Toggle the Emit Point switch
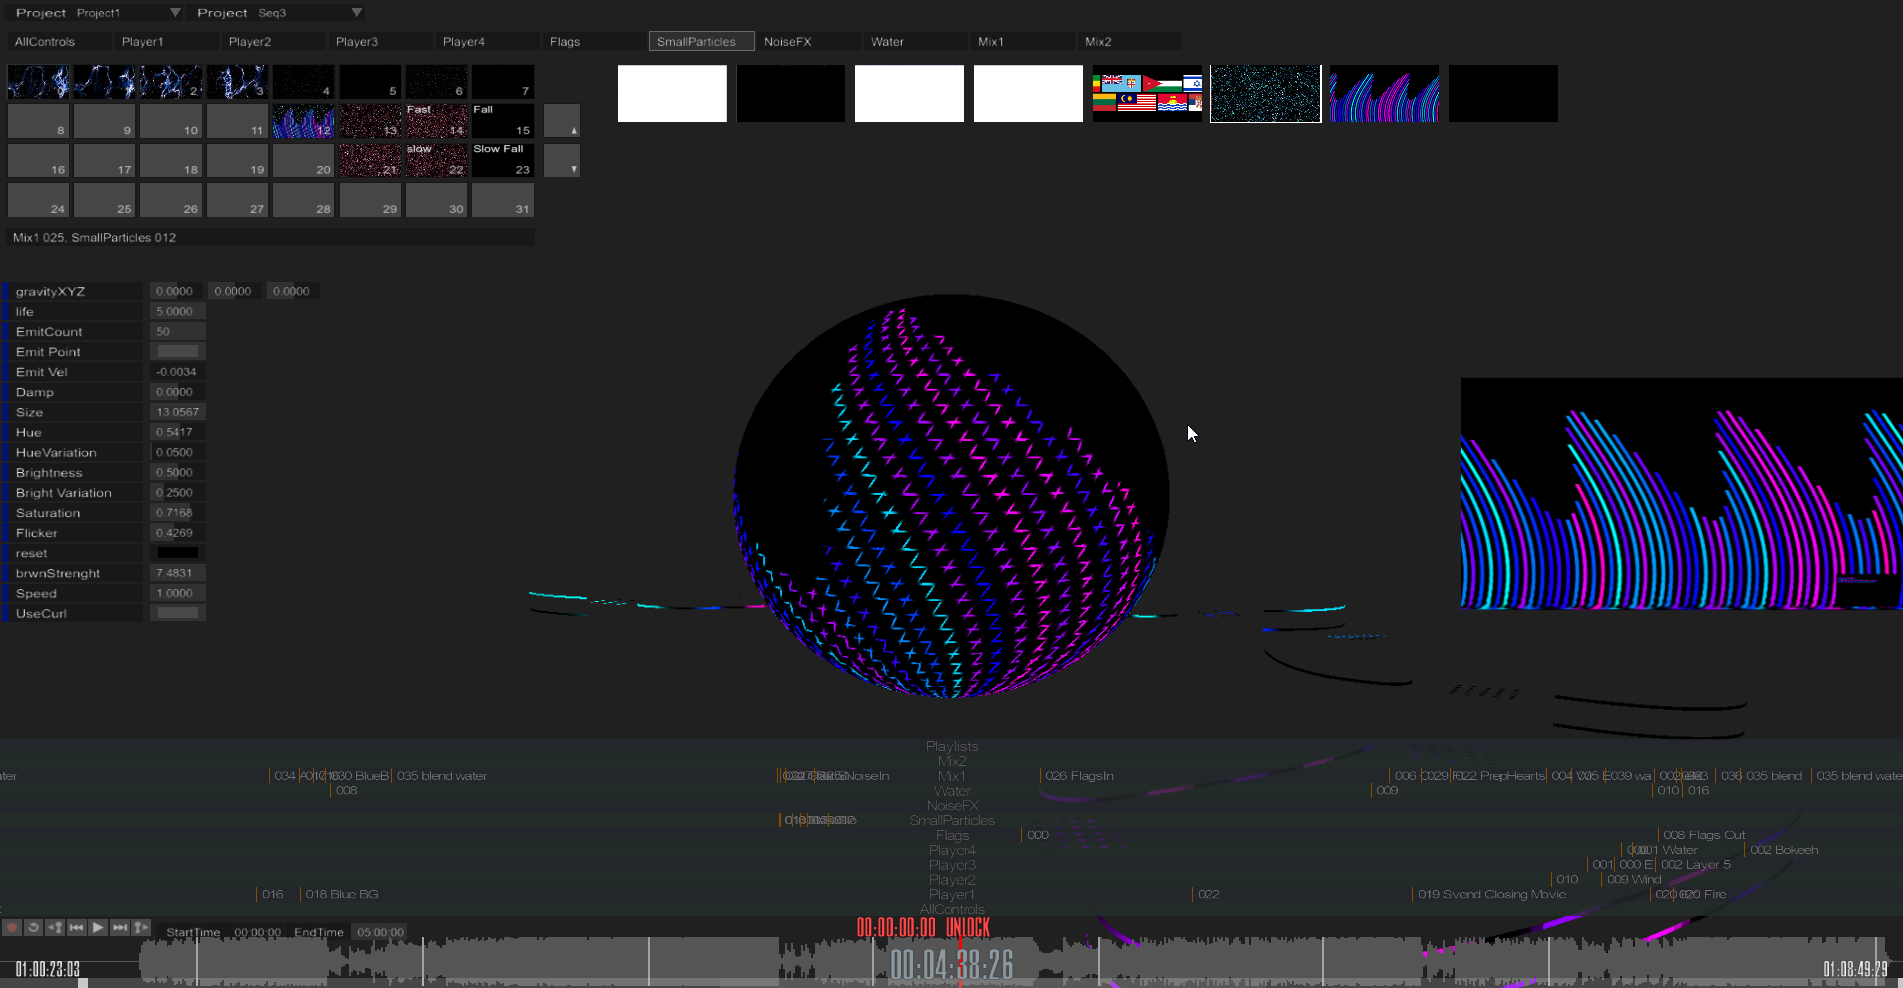The image size is (1903, 988). pos(177,351)
